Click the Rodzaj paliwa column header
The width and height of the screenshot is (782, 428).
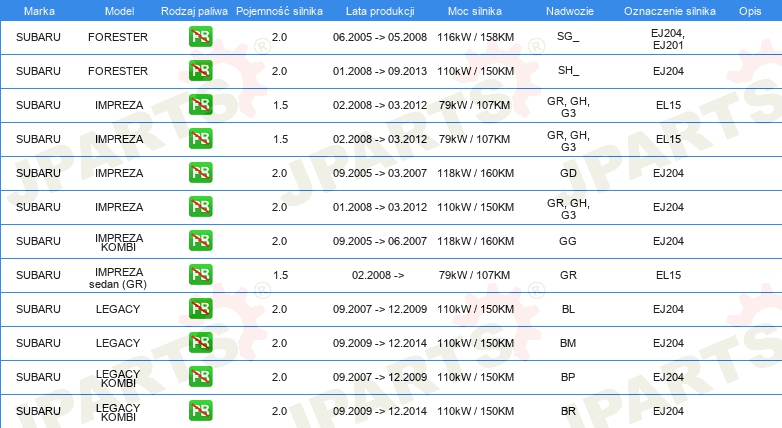[194, 11]
